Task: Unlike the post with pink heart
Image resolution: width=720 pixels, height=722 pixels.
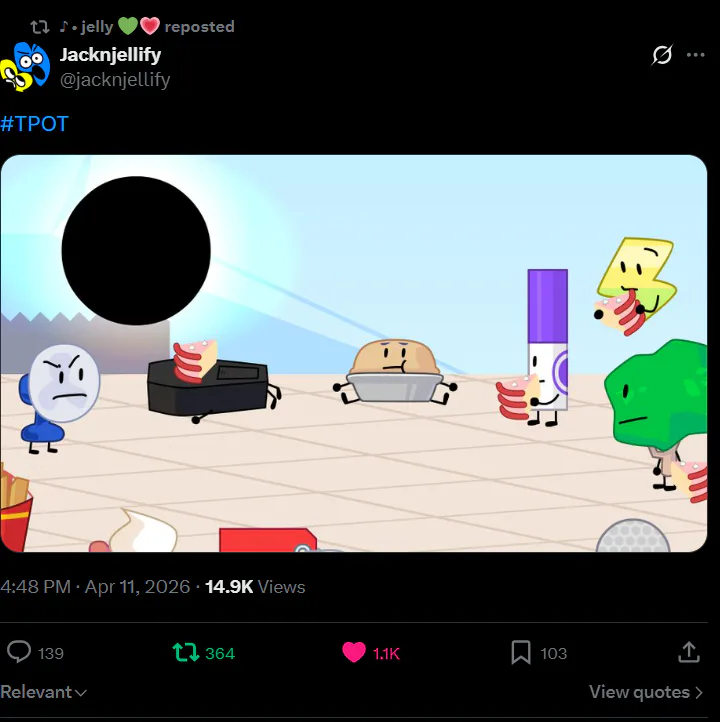Action: tap(354, 652)
